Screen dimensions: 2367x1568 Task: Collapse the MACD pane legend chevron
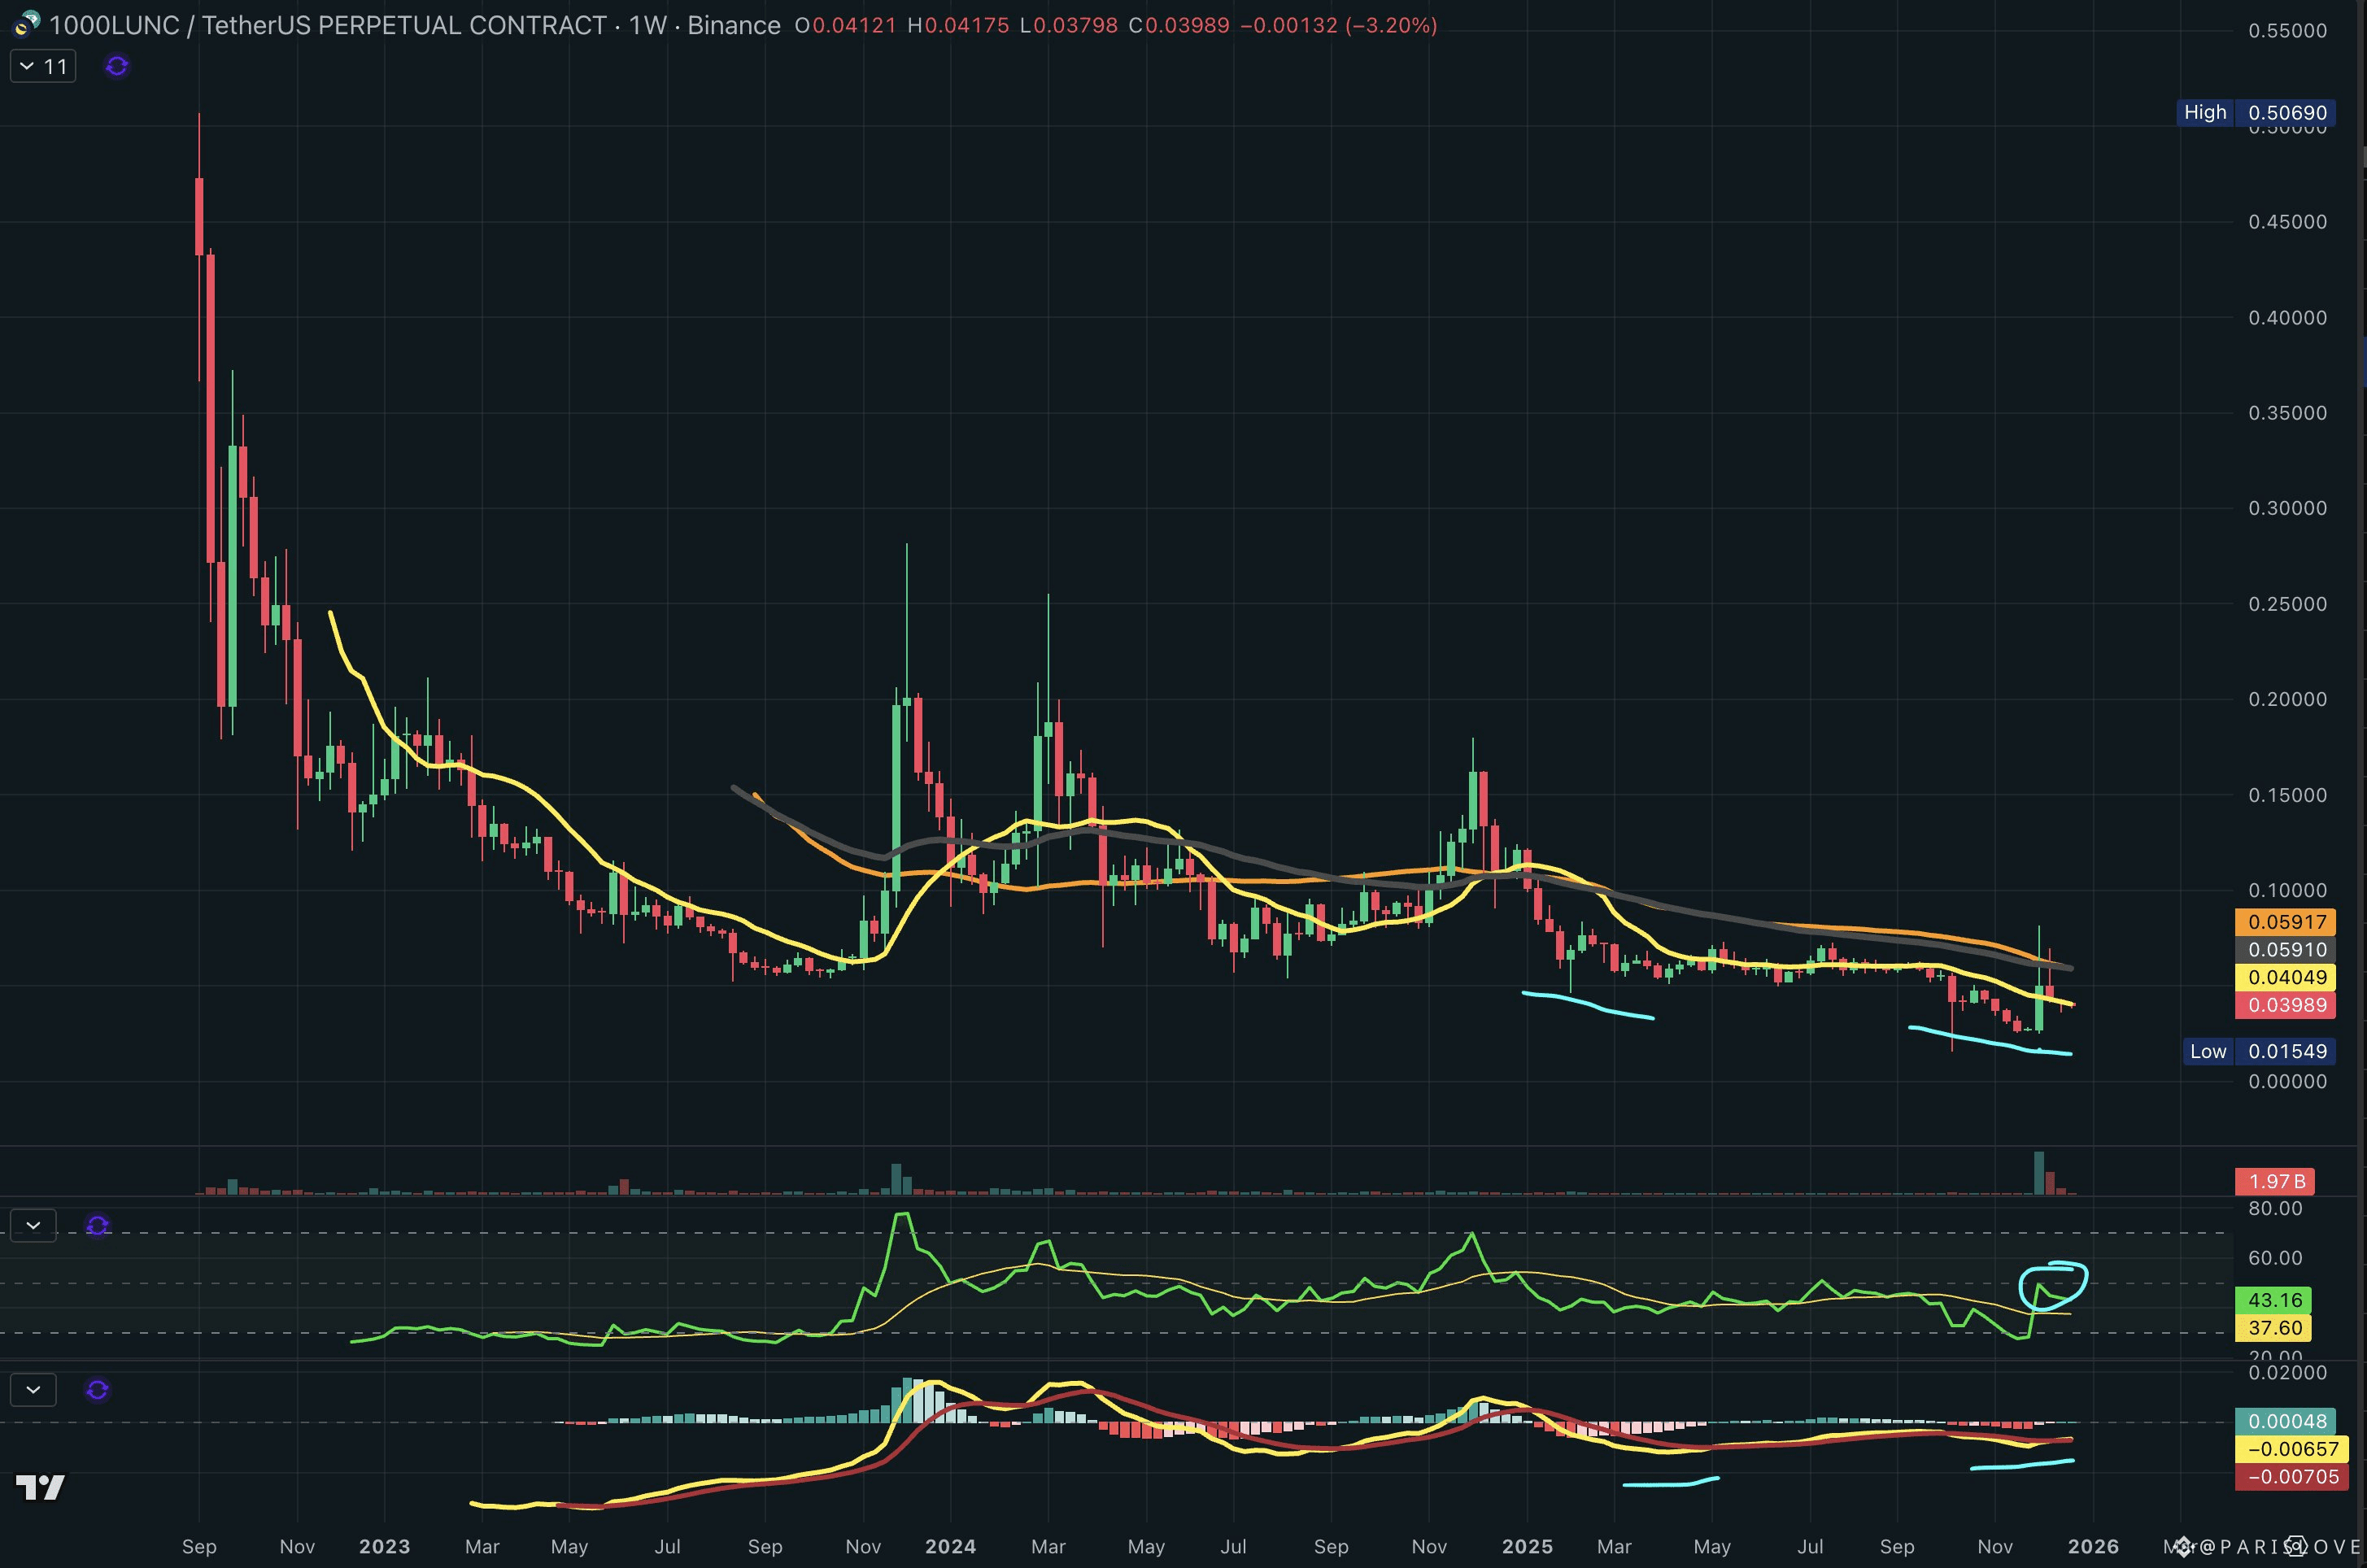pos(33,1390)
